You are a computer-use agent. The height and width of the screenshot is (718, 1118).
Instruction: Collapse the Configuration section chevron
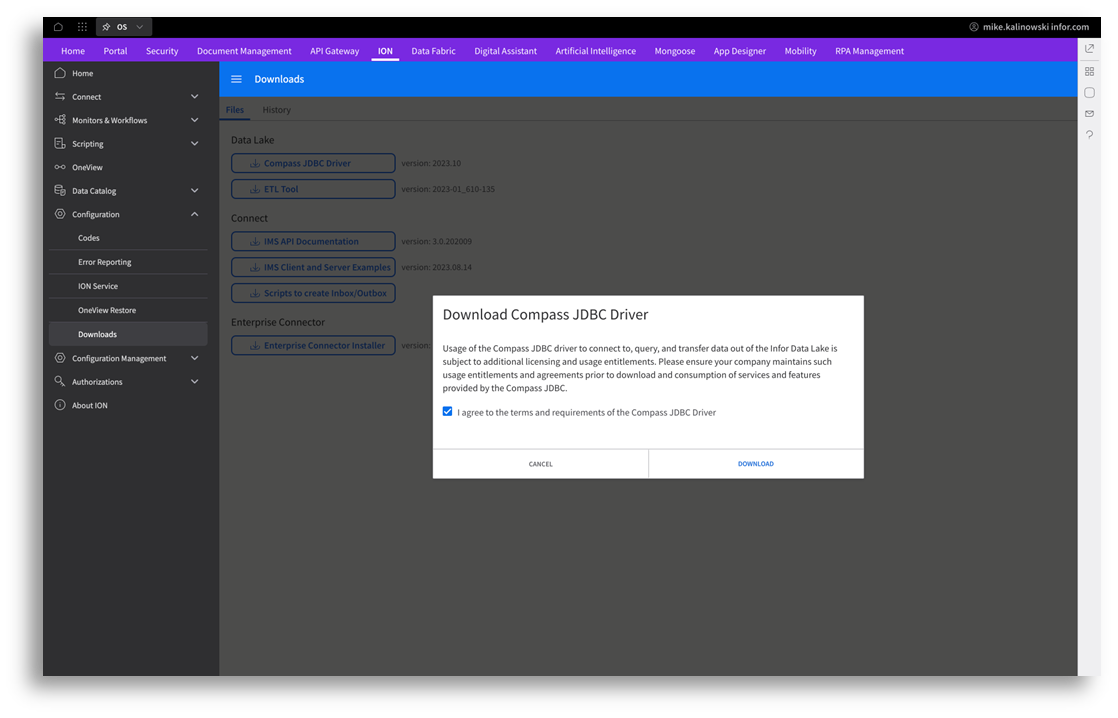(x=195, y=214)
